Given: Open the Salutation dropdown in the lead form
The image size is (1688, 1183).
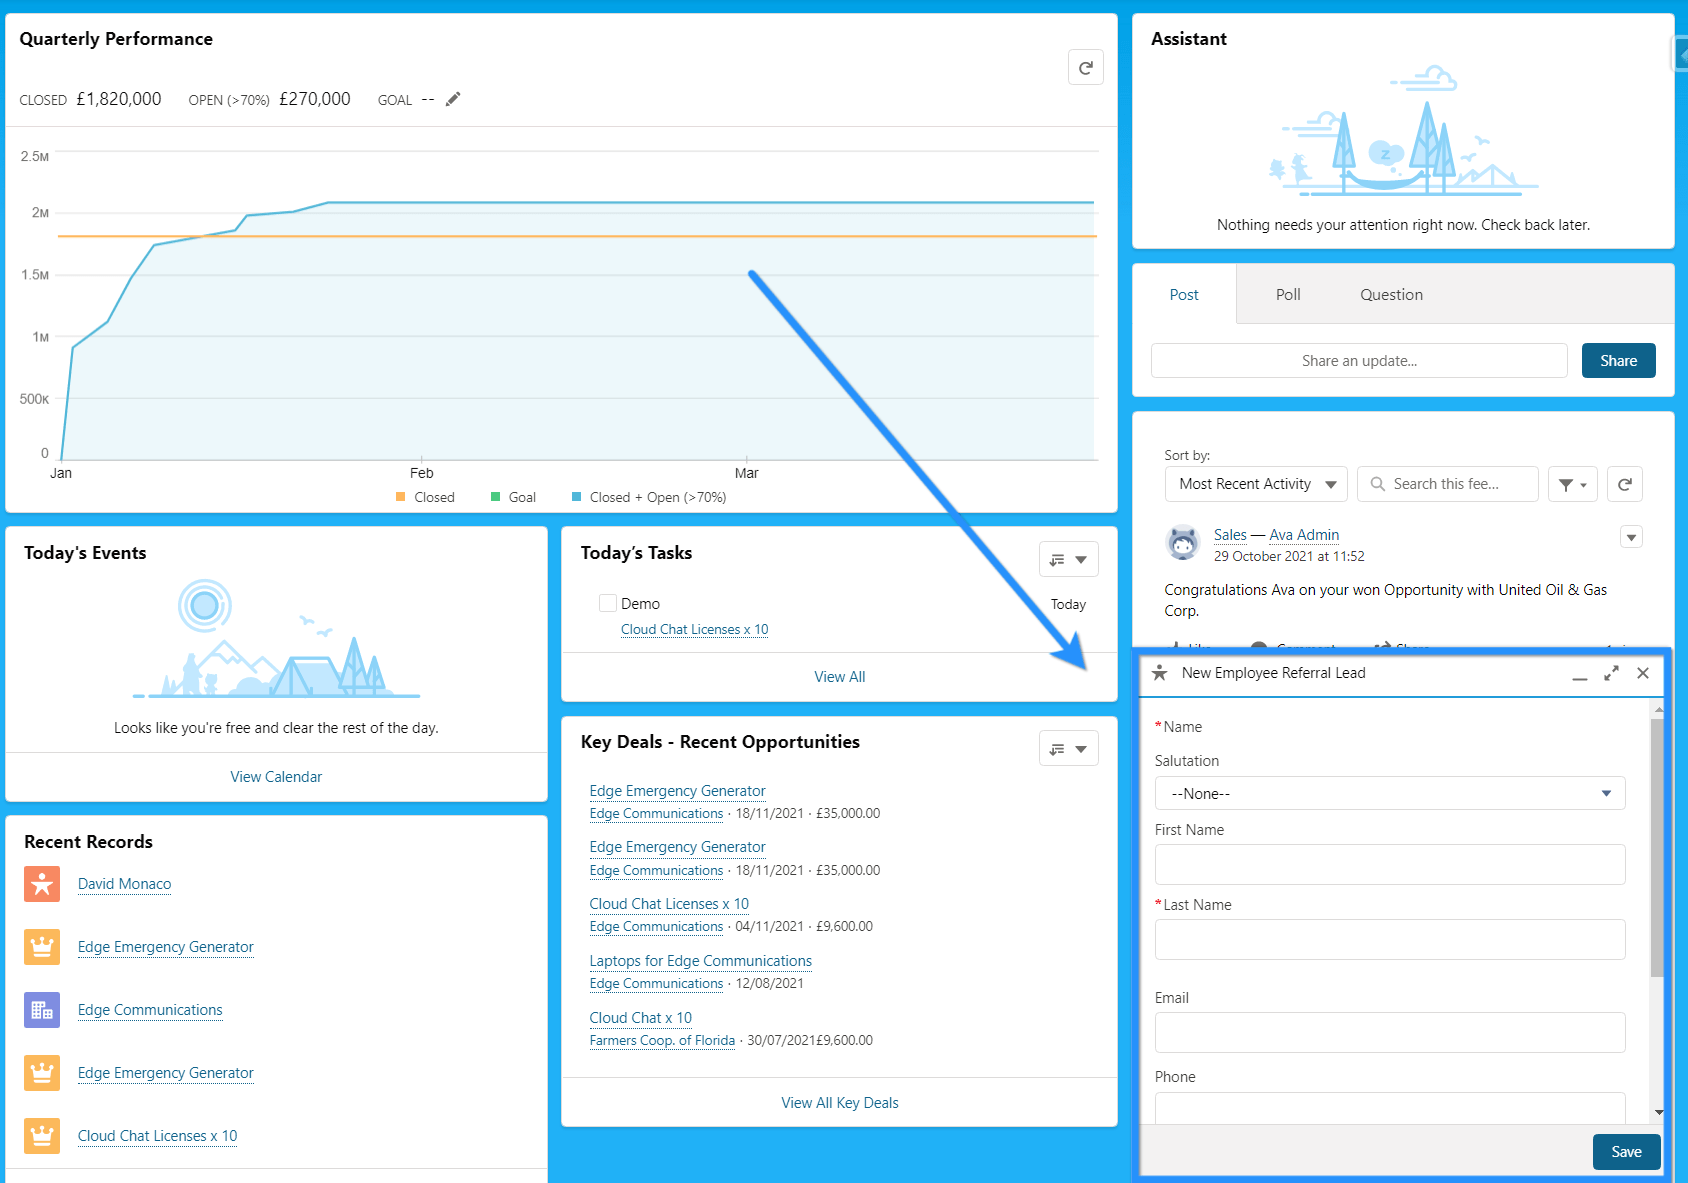Looking at the screenshot, I should [1388, 793].
